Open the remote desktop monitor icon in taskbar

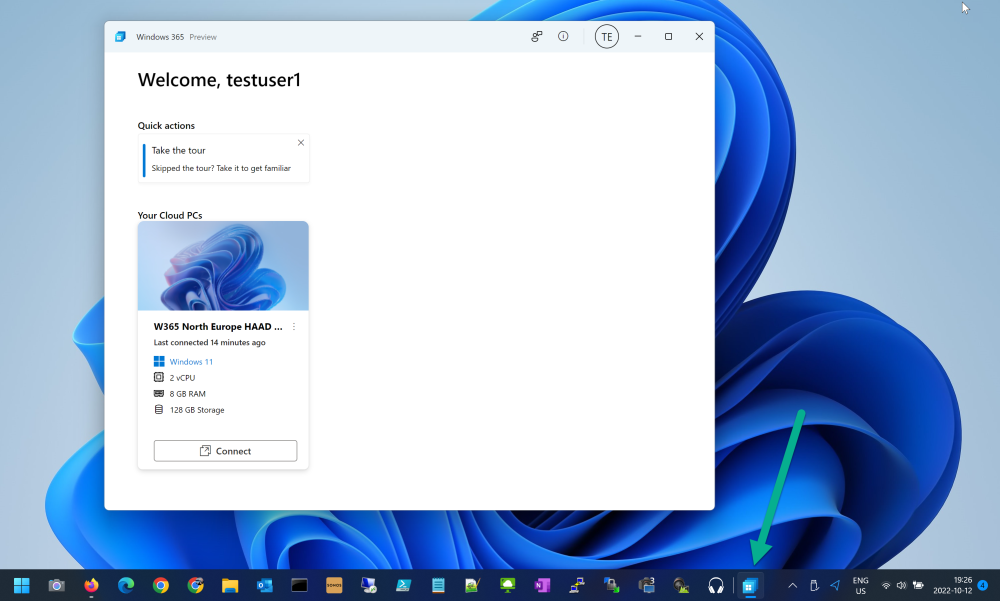coord(369,585)
